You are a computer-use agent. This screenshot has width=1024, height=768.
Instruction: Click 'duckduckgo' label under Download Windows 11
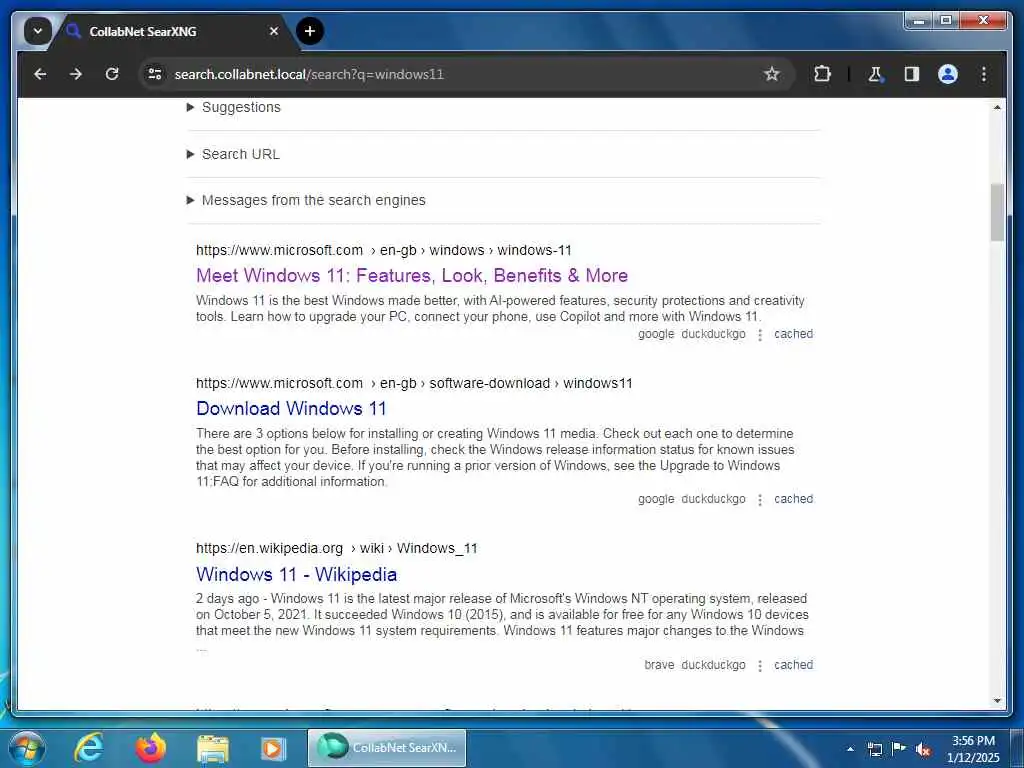(x=713, y=499)
